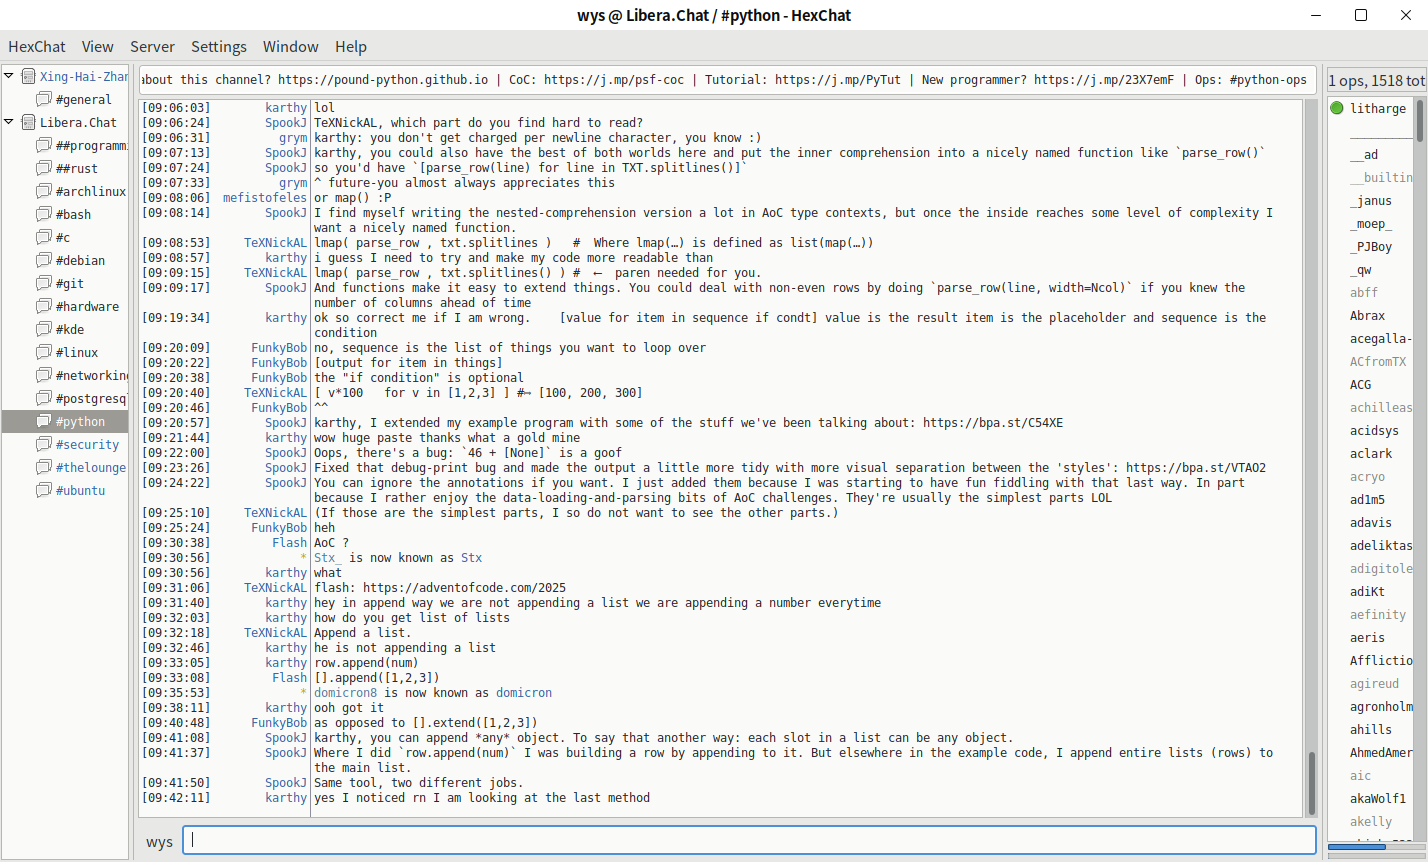
Task: Click the Libera.Chat server icon
Action: pyautogui.click(x=28, y=122)
